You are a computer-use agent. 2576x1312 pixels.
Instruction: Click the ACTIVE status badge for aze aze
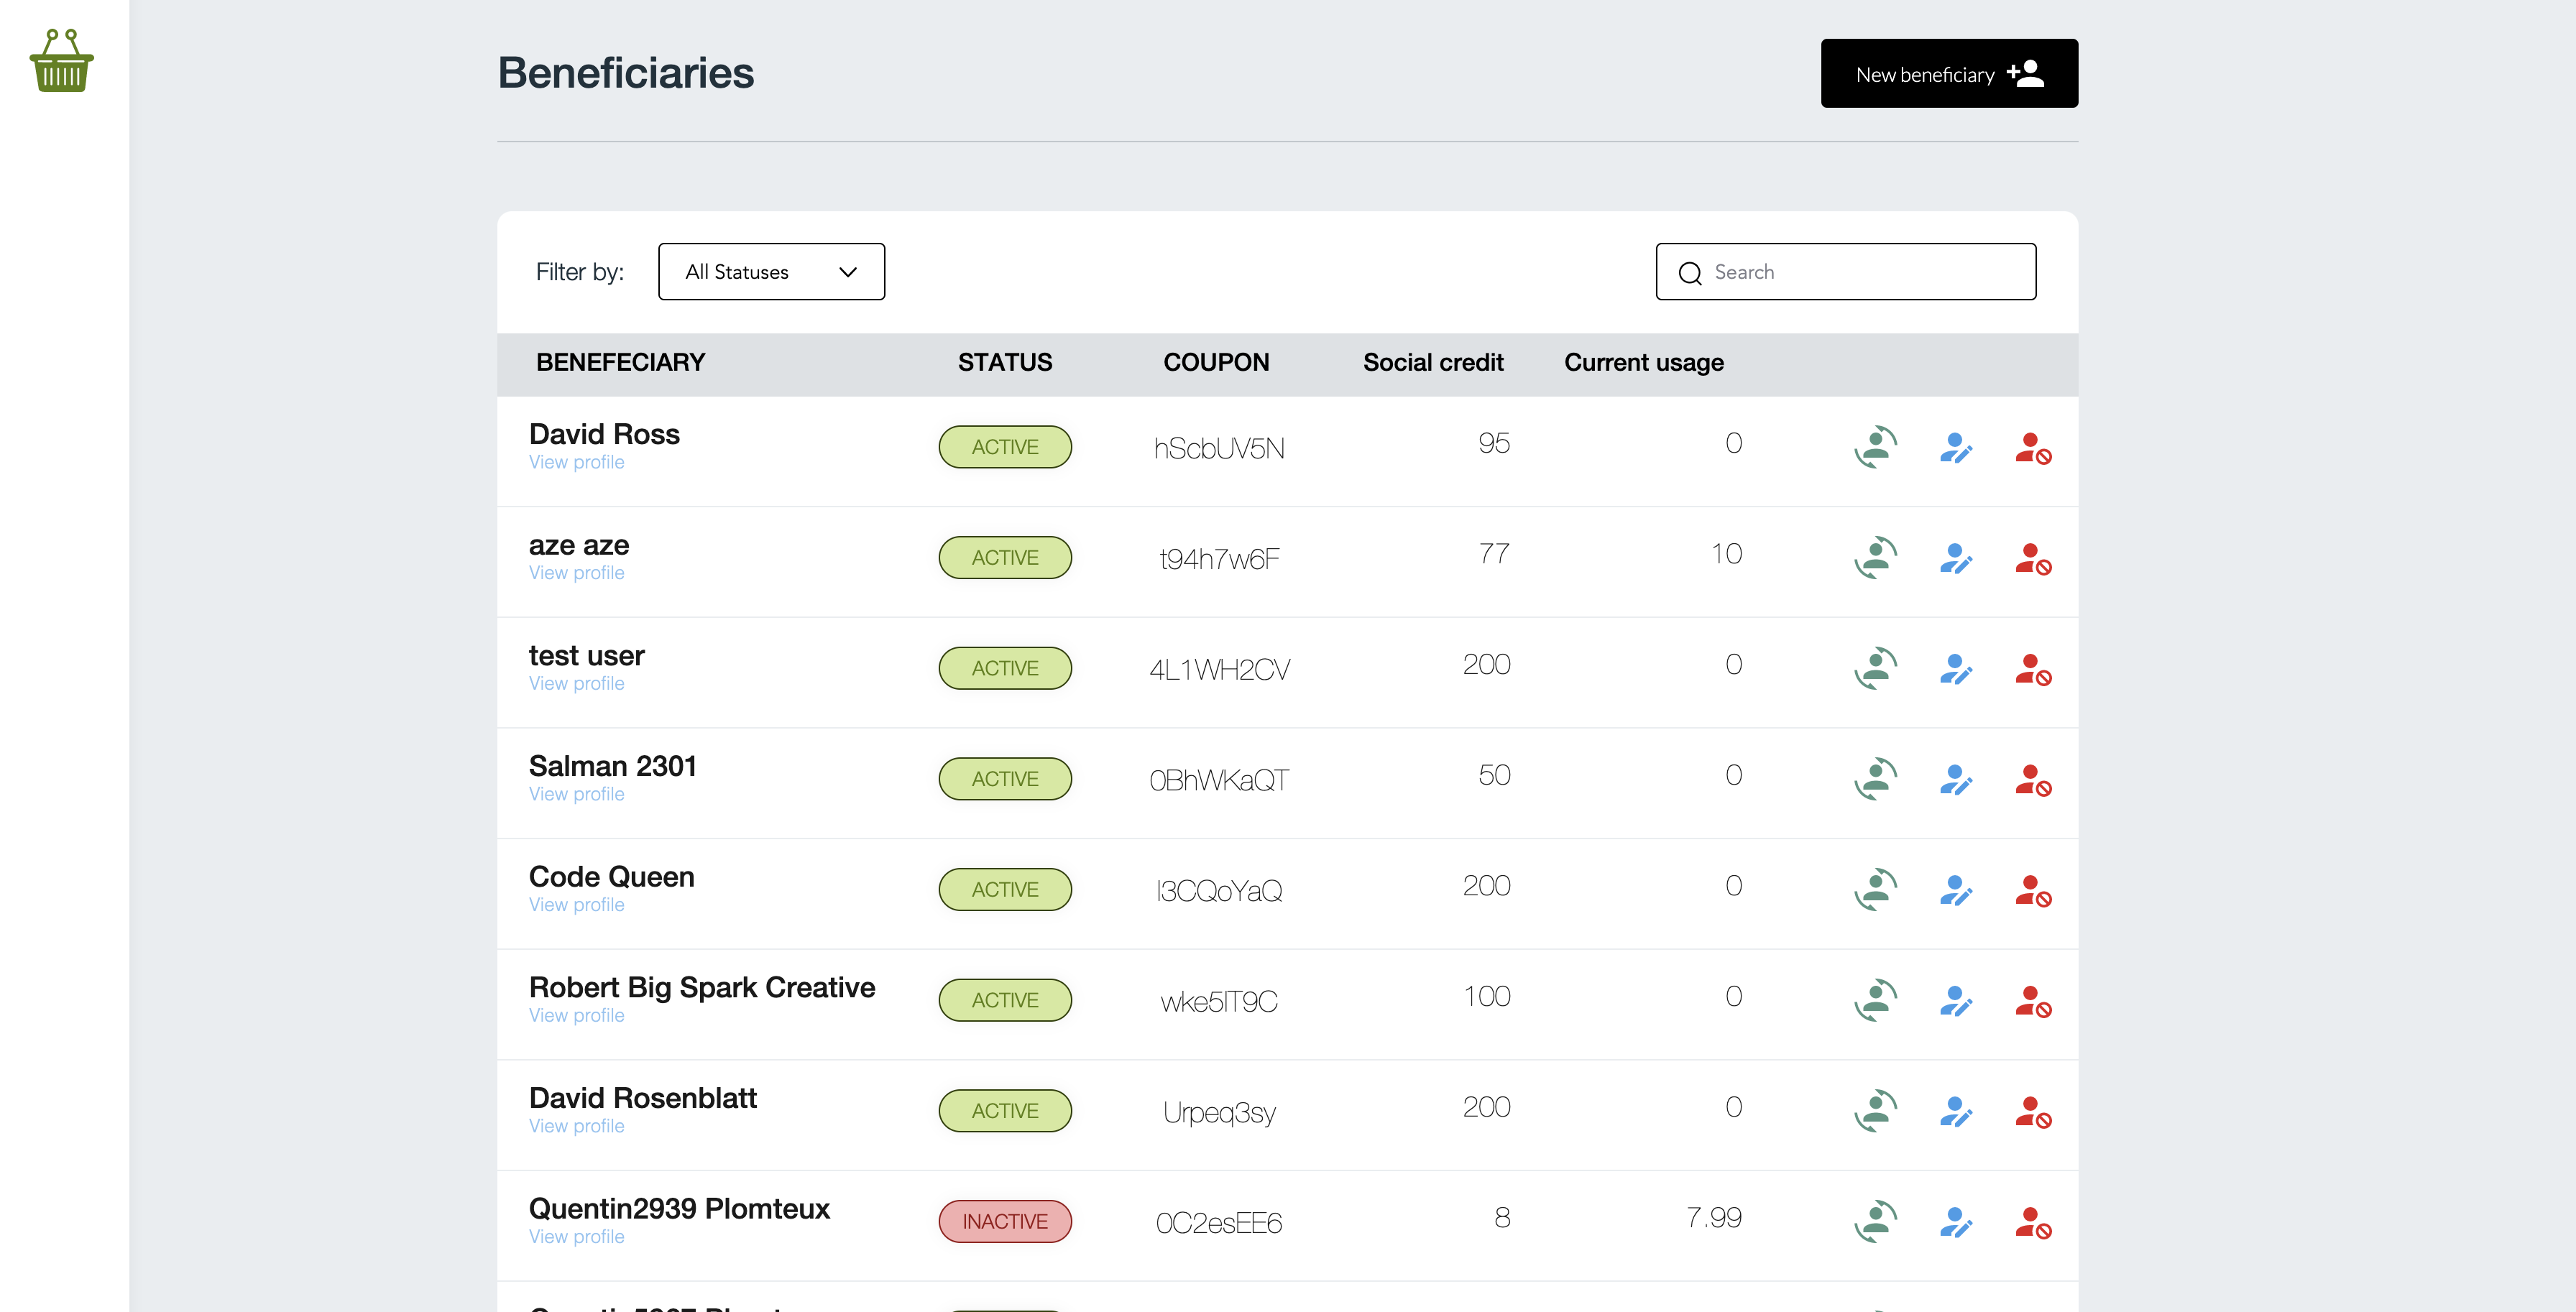click(1004, 558)
